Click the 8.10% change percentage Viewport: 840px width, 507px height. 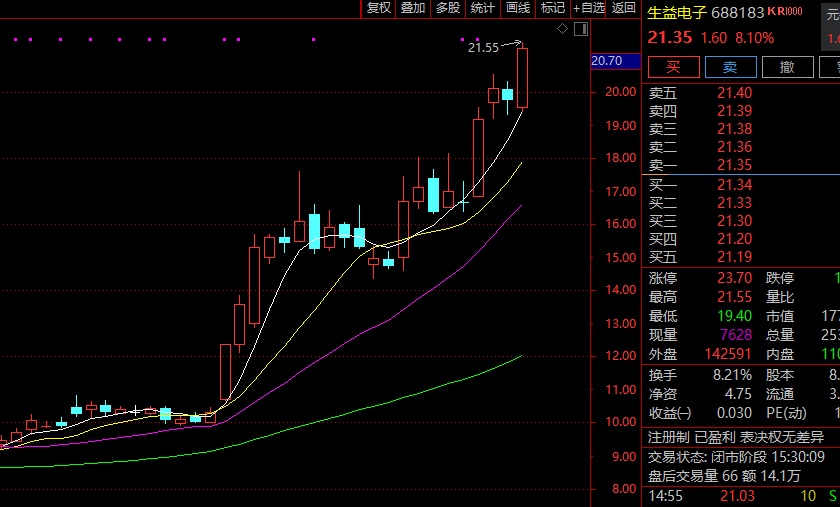tap(754, 38)
